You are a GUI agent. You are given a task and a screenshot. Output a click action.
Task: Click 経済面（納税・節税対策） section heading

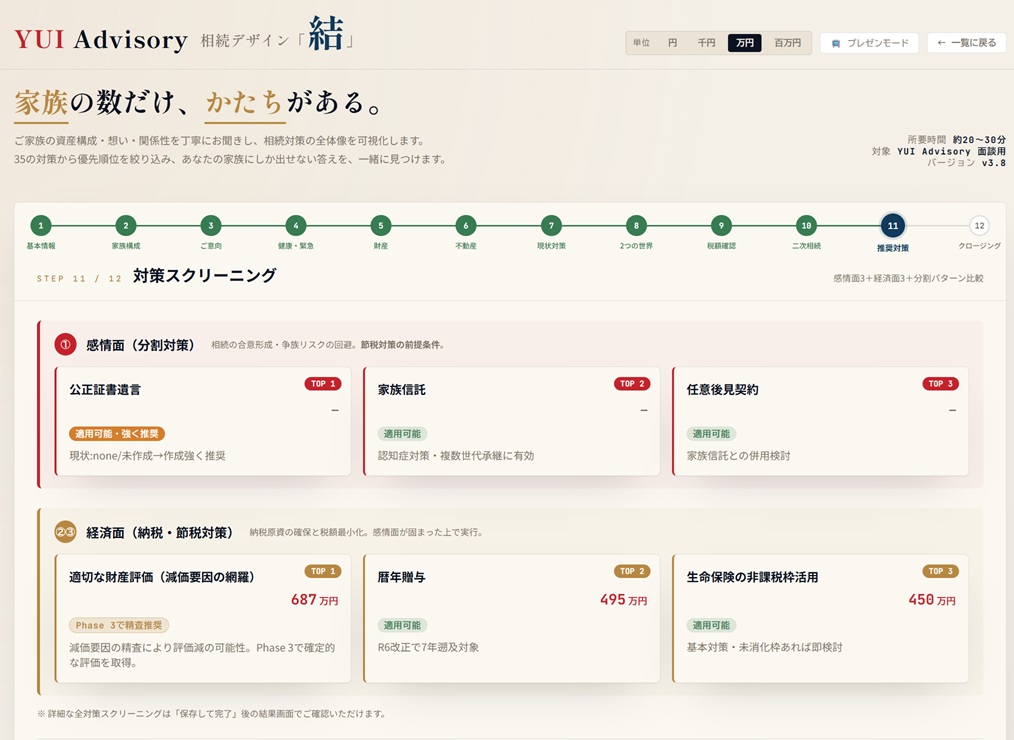tap(160, 532)
